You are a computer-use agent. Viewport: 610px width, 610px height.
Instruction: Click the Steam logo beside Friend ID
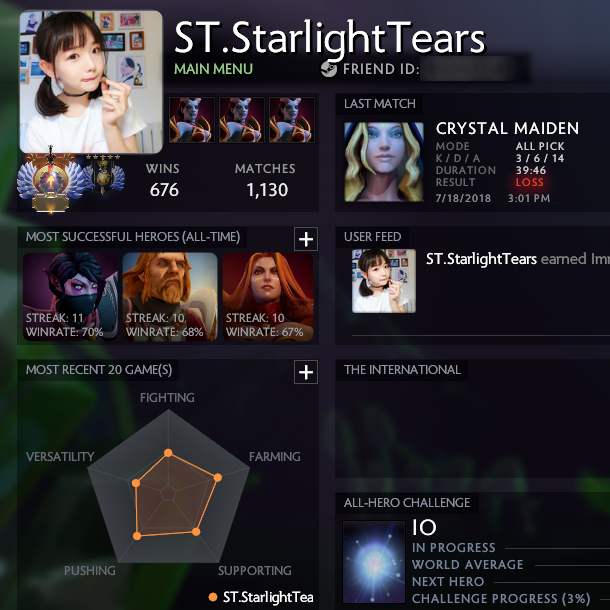pyautogui.click(x=329, y=69)
